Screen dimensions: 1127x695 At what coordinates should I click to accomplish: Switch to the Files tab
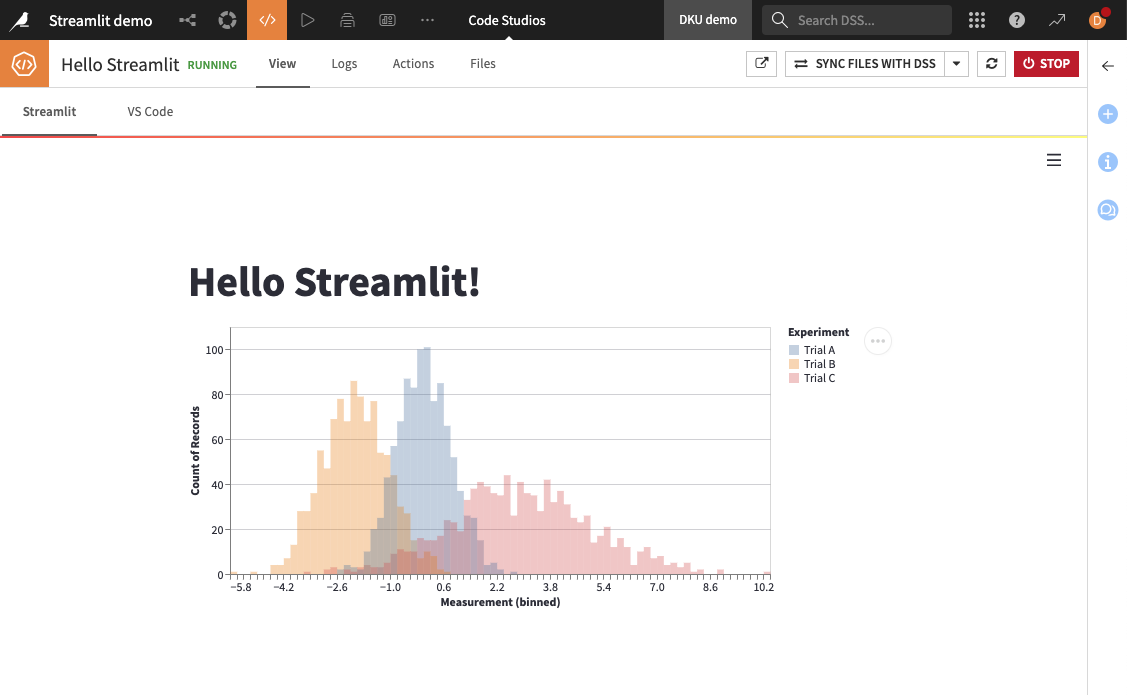tap(483, 63)
